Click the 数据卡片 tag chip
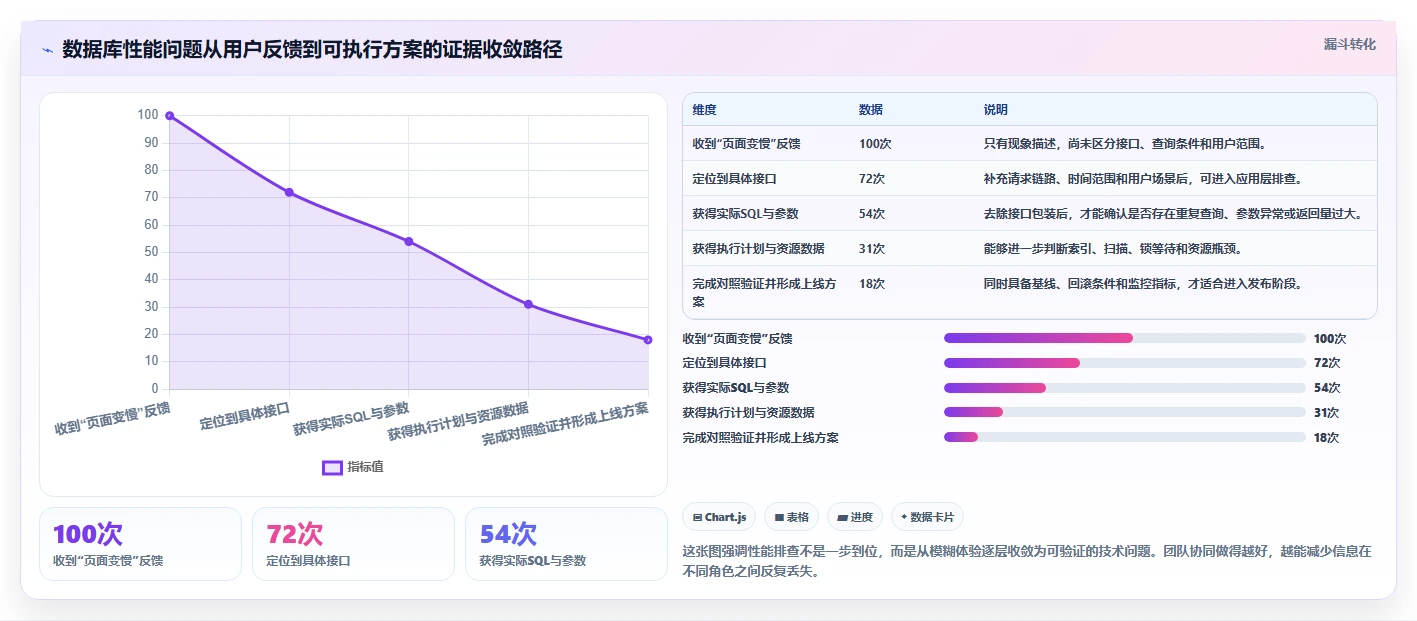 point(927,517)
